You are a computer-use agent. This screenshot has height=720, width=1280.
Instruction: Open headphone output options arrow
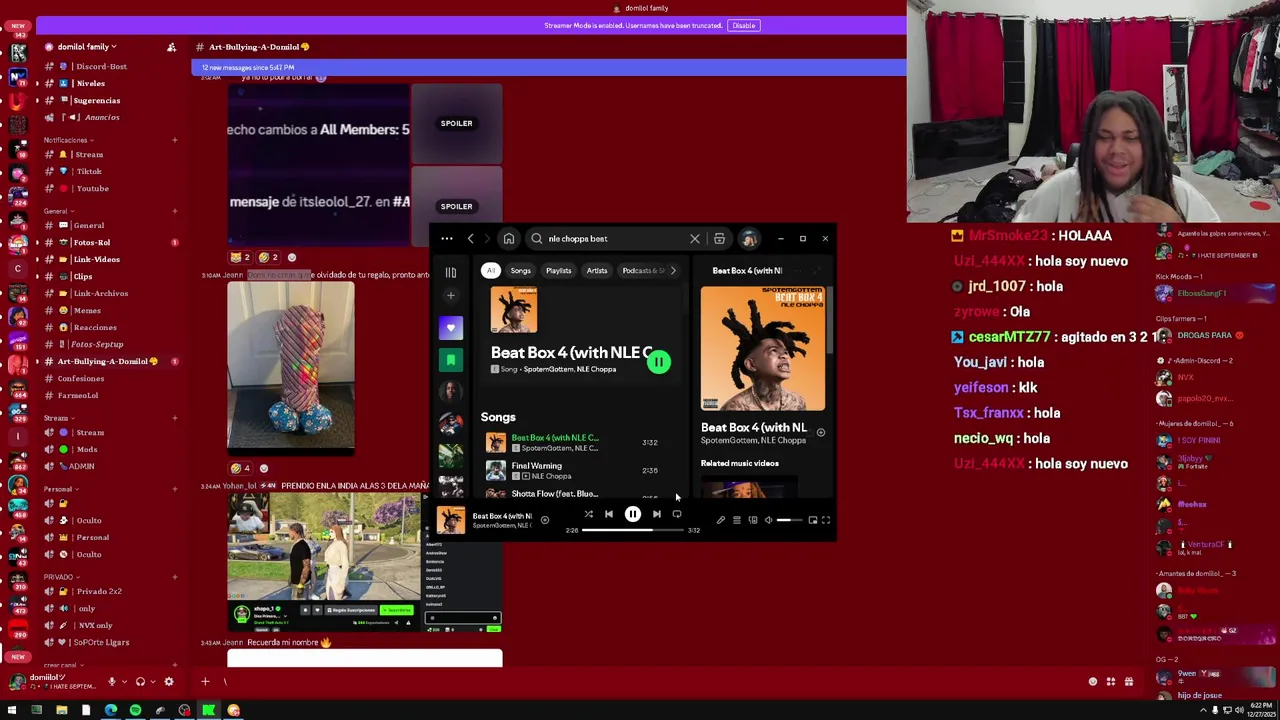(x=152, y=682)
